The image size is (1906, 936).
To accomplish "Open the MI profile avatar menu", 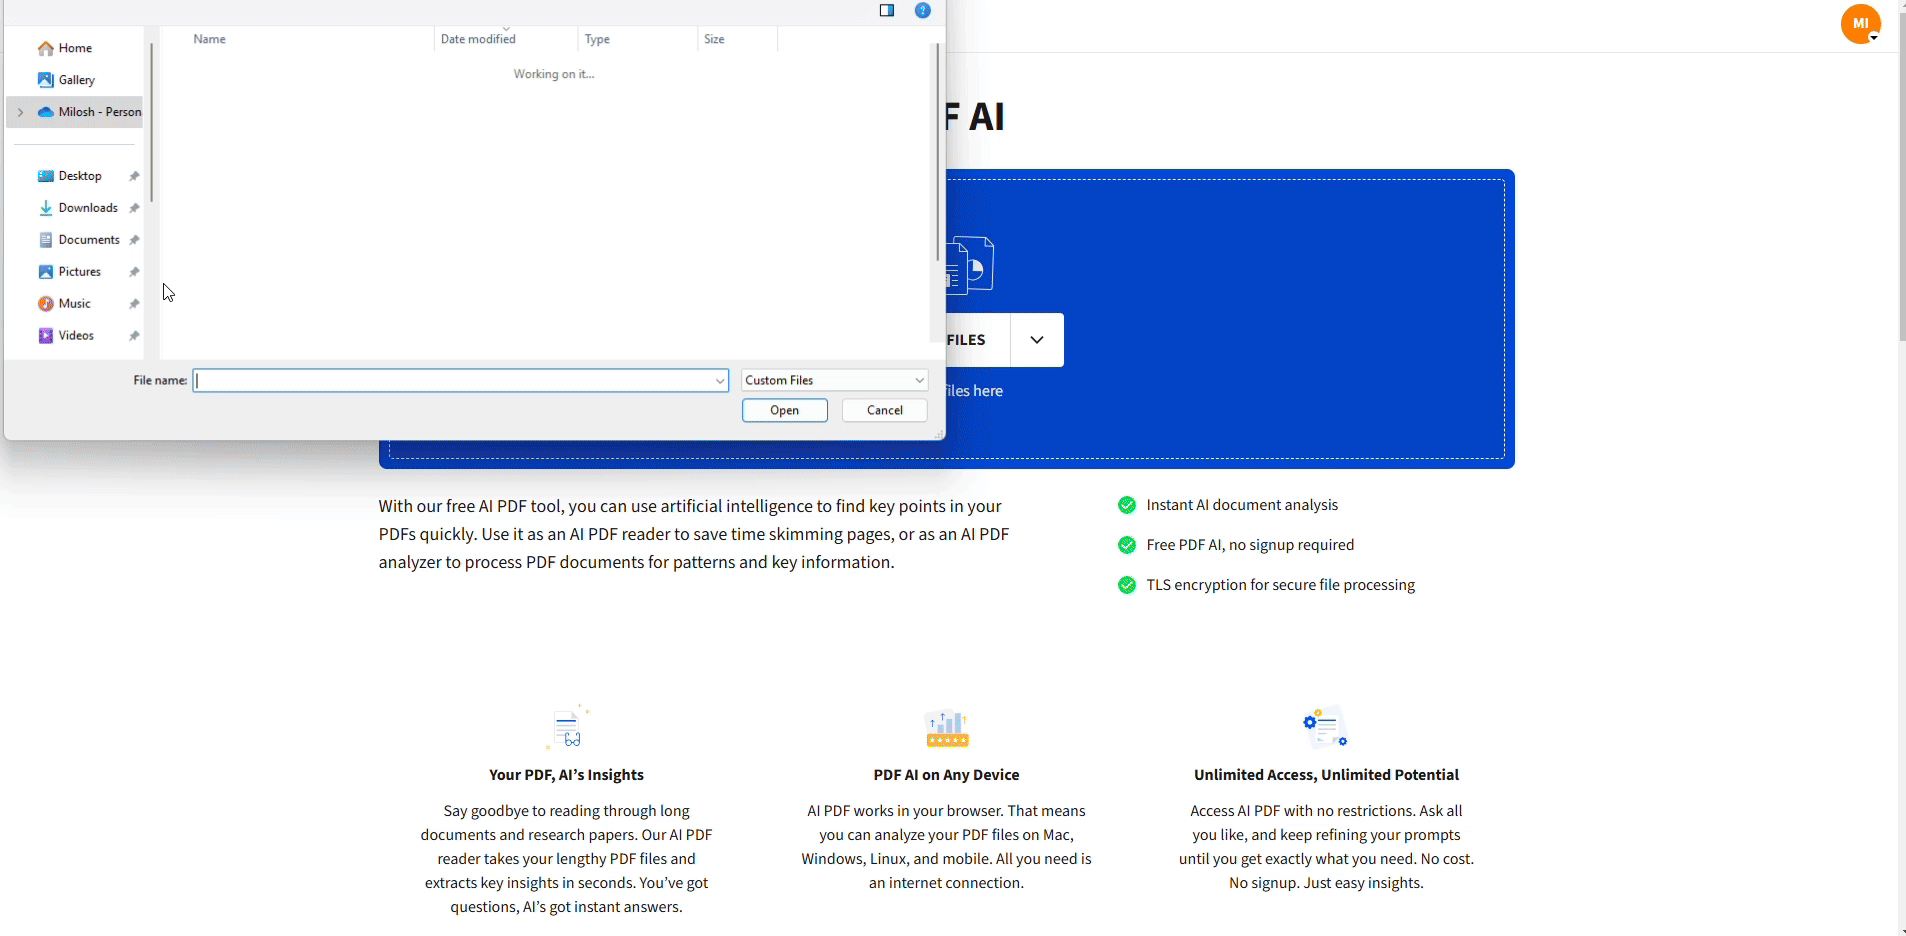I will coord(1859,23).
